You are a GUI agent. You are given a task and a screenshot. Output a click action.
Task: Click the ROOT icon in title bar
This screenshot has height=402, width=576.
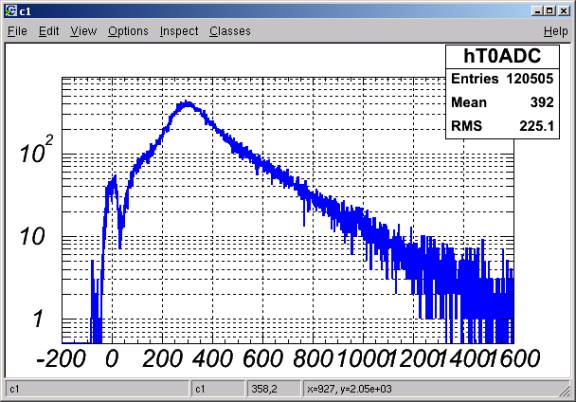[11, 11]
